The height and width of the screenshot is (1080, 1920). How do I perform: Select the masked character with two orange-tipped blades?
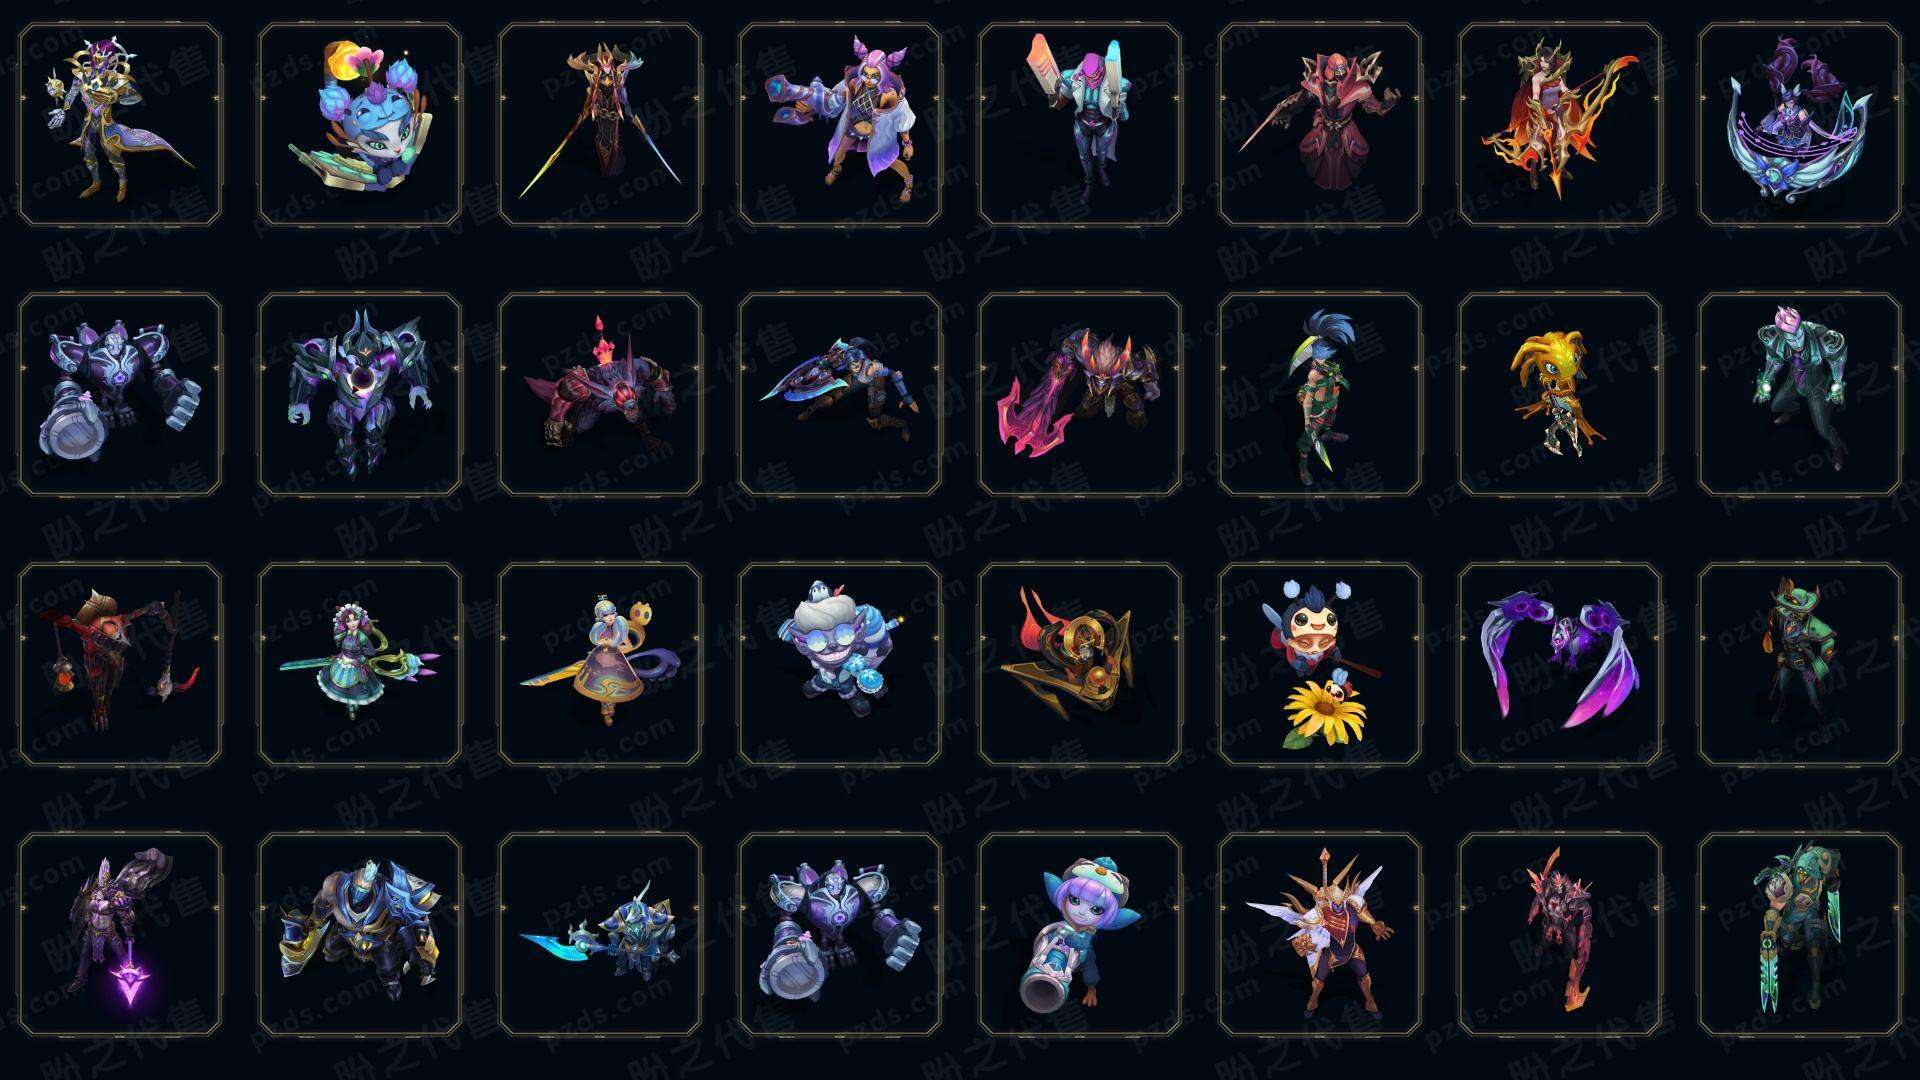(x=1080, y=124)
